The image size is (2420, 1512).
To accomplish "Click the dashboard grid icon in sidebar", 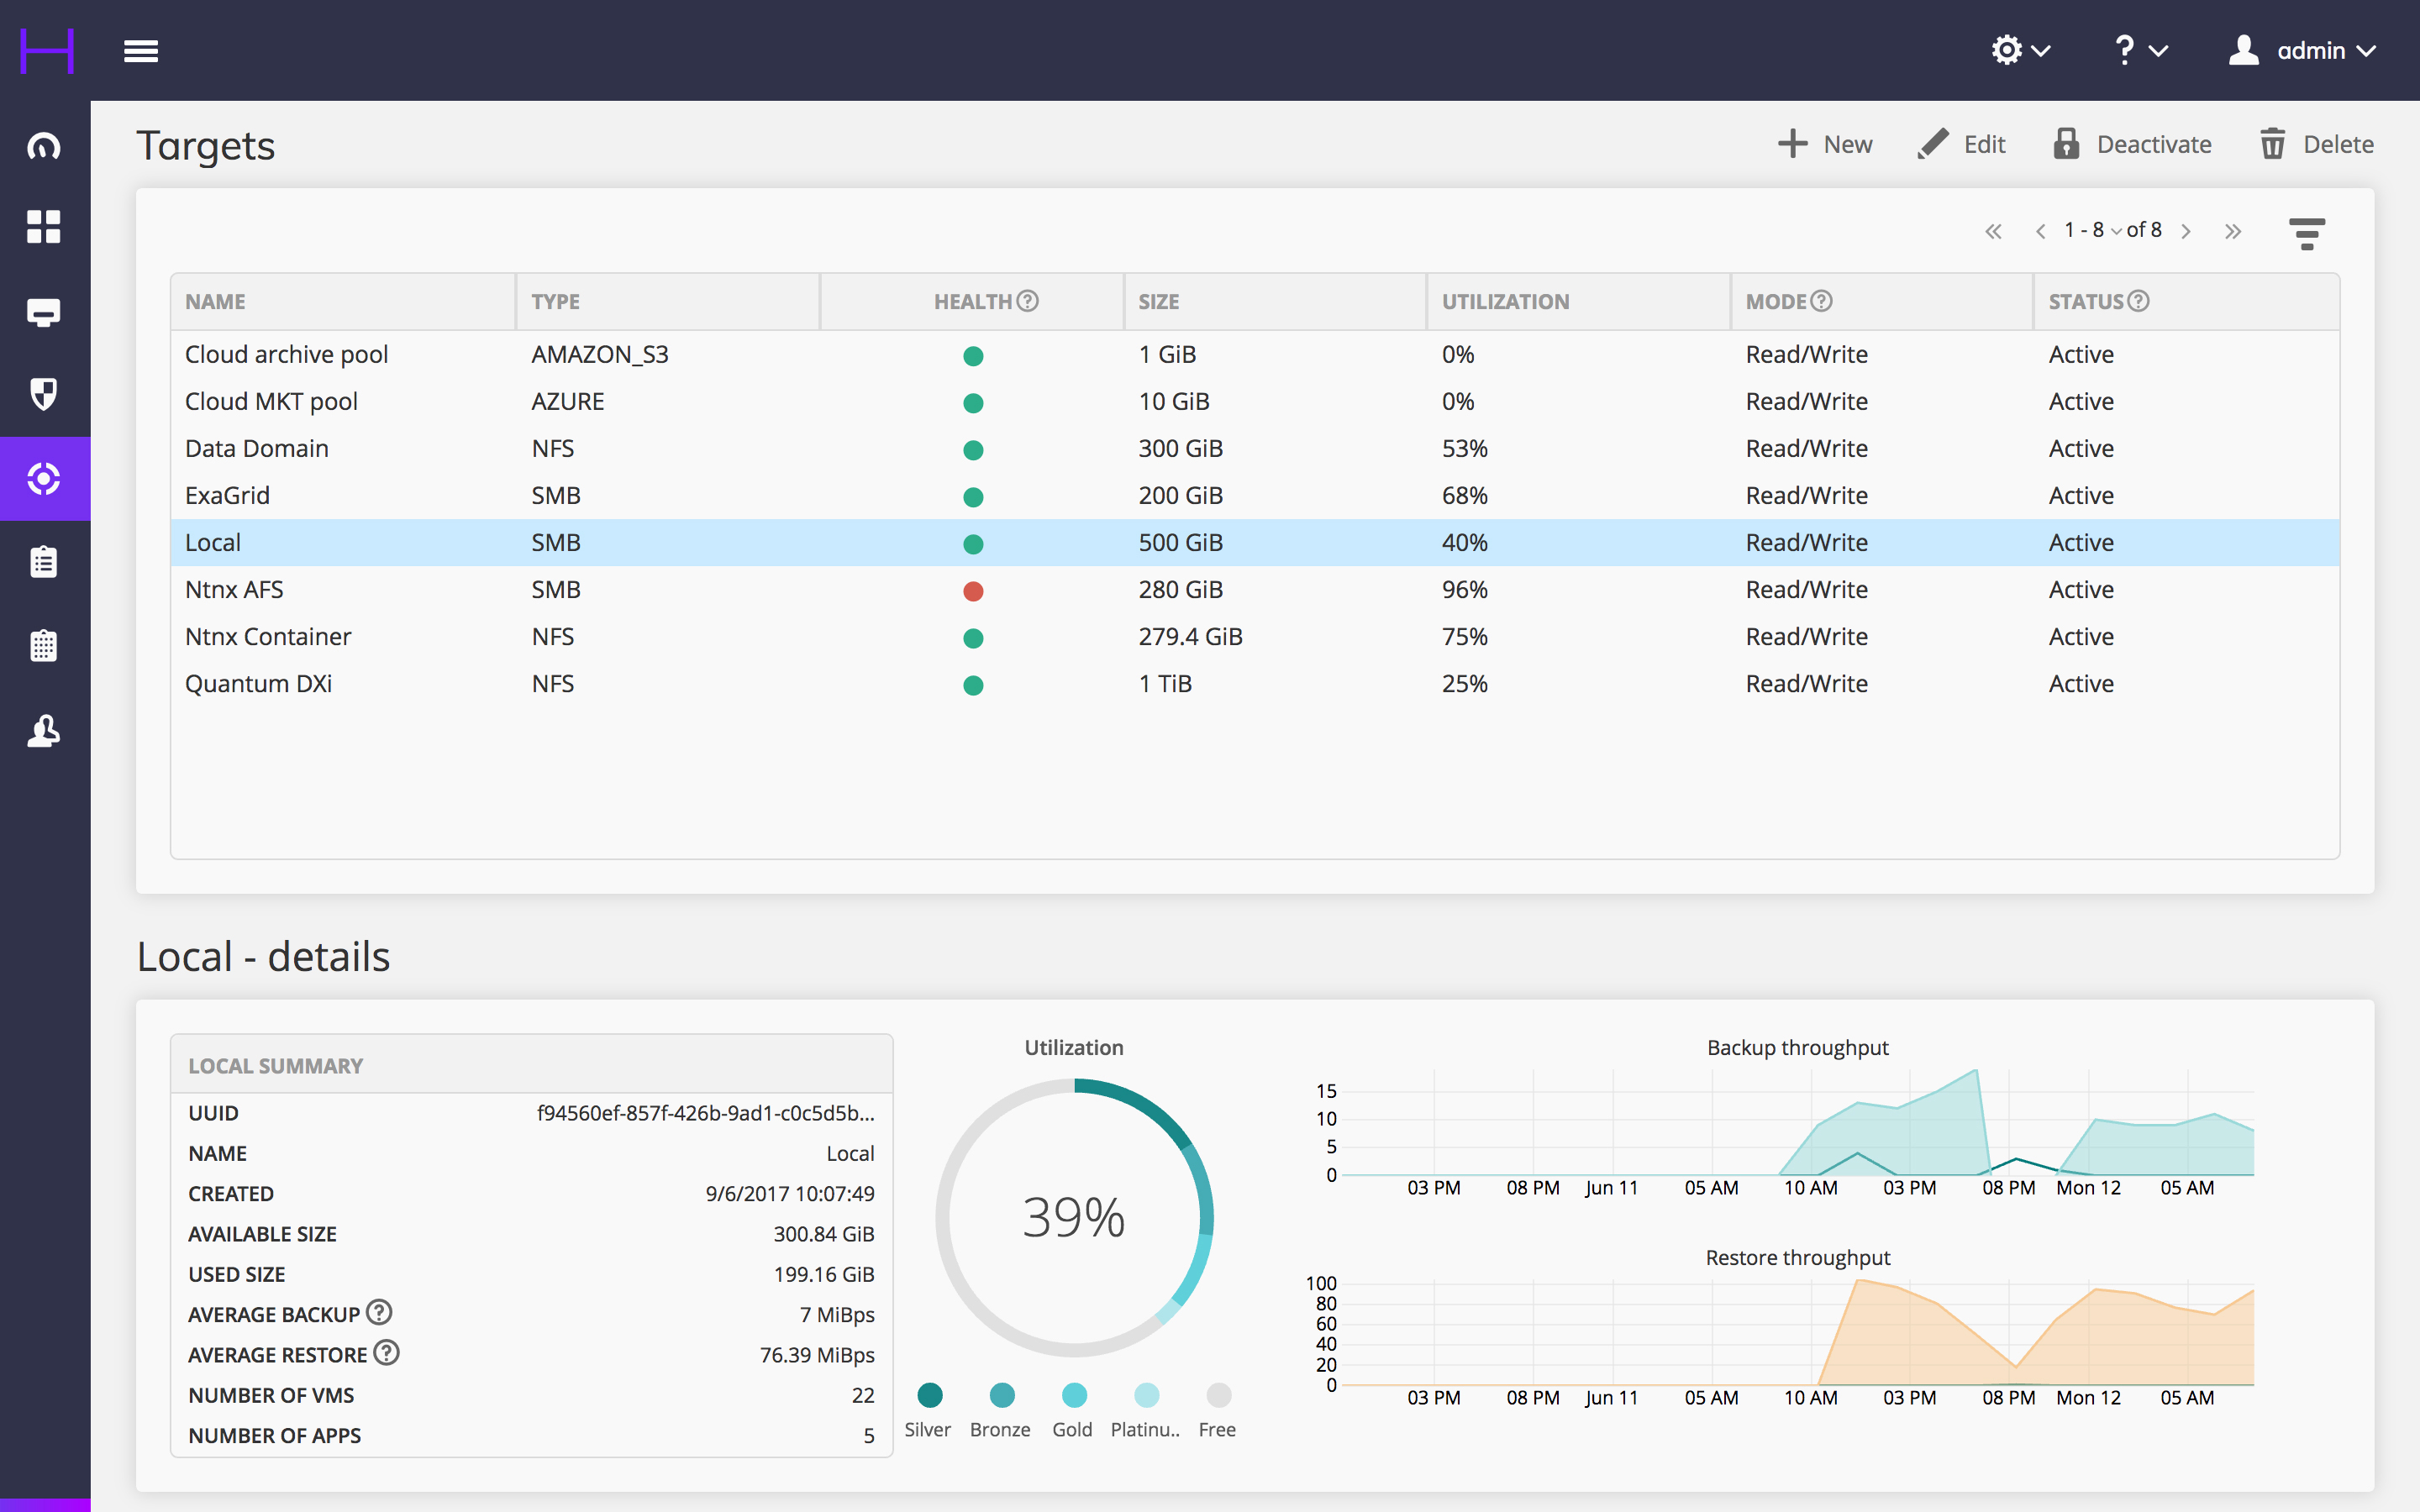I will tap(44, 227).
